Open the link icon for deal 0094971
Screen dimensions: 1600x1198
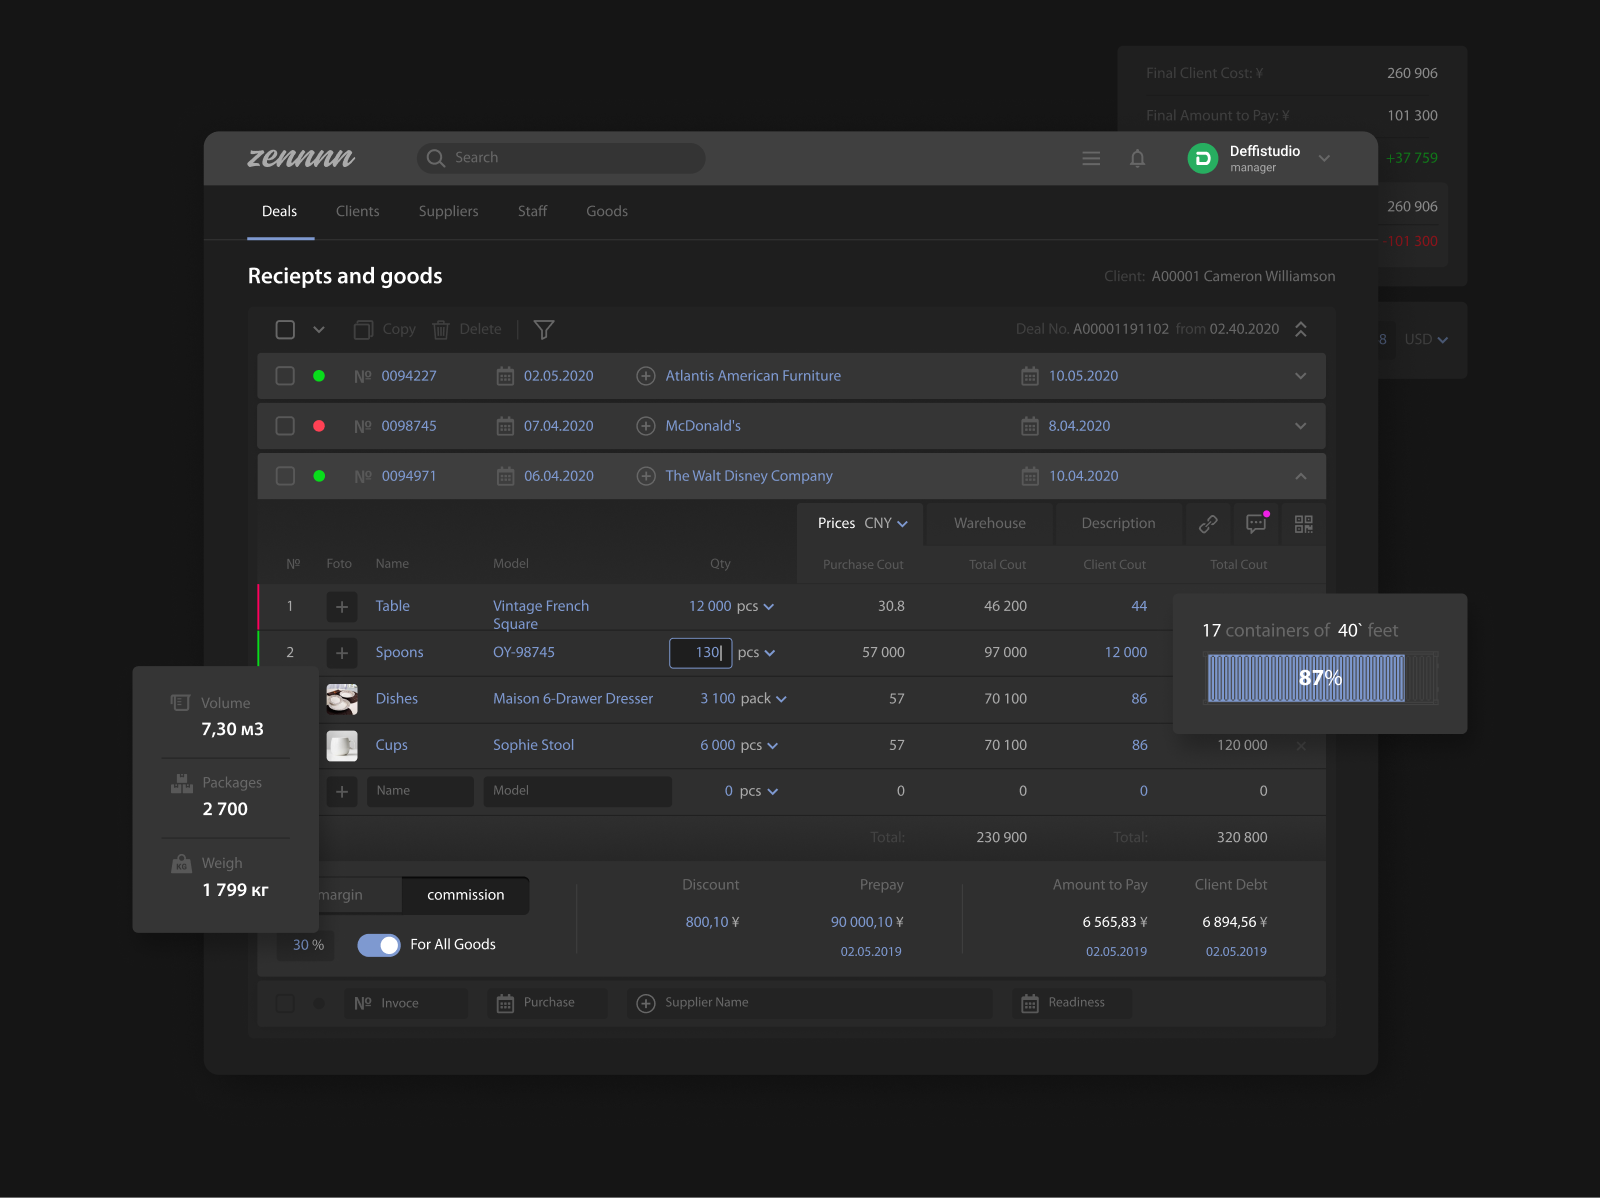1207,523
